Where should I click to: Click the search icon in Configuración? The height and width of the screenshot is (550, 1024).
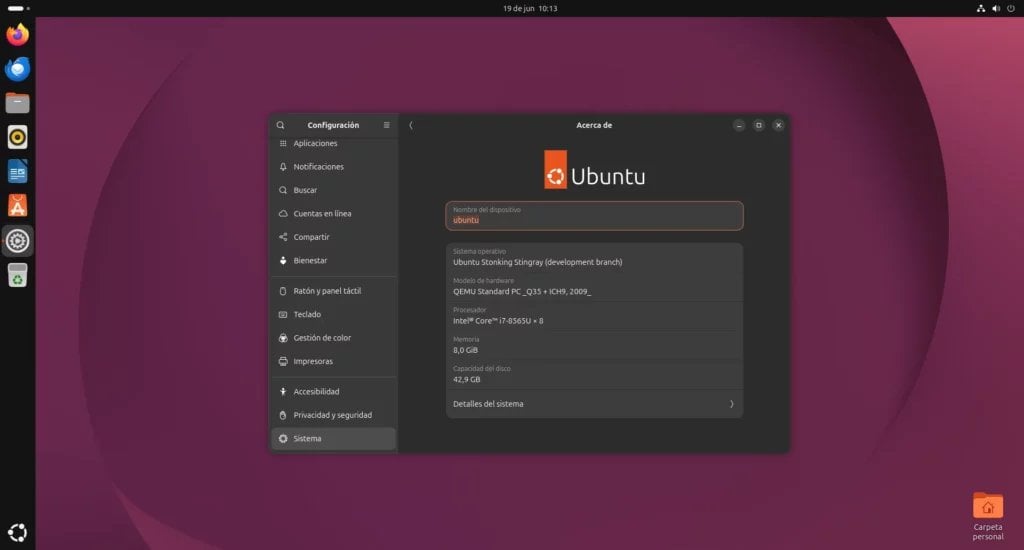280,125
